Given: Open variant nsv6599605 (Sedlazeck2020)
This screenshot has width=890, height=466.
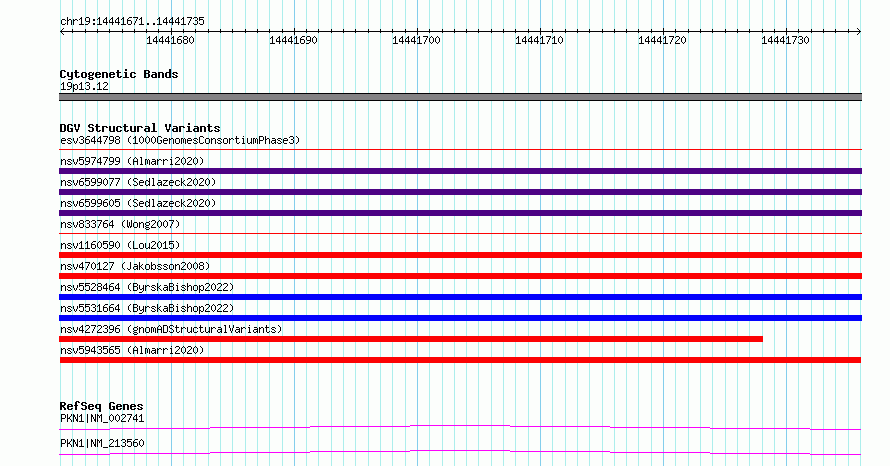Looking at the screenshot, I should (138, 203).
